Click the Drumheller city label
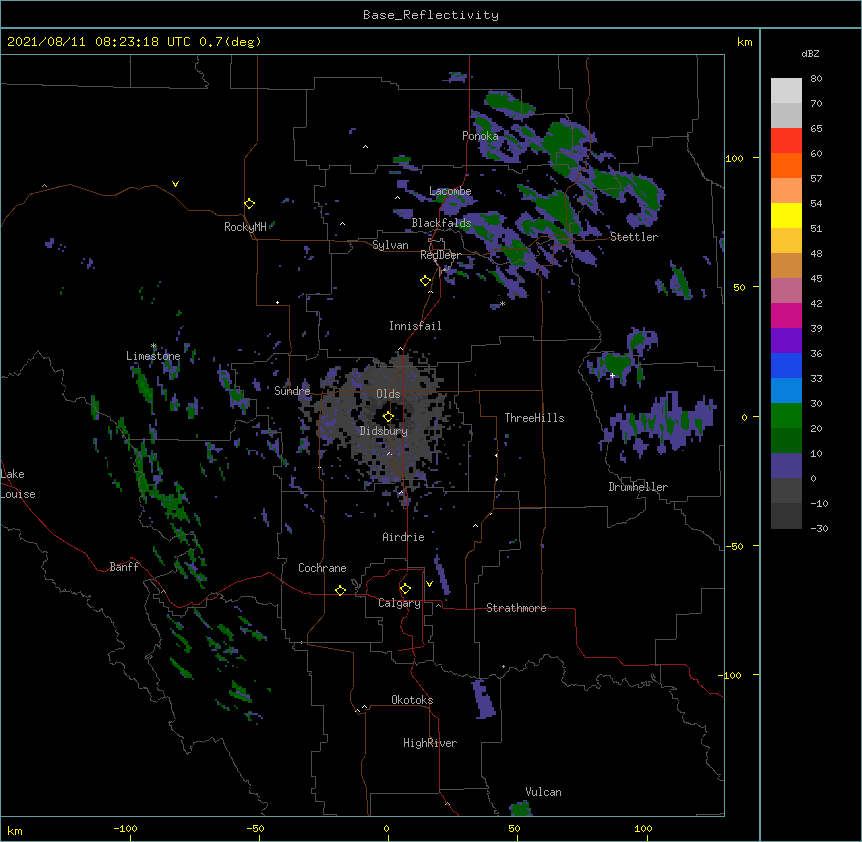Screen dimensions: 862x842 tap(638, 487)
